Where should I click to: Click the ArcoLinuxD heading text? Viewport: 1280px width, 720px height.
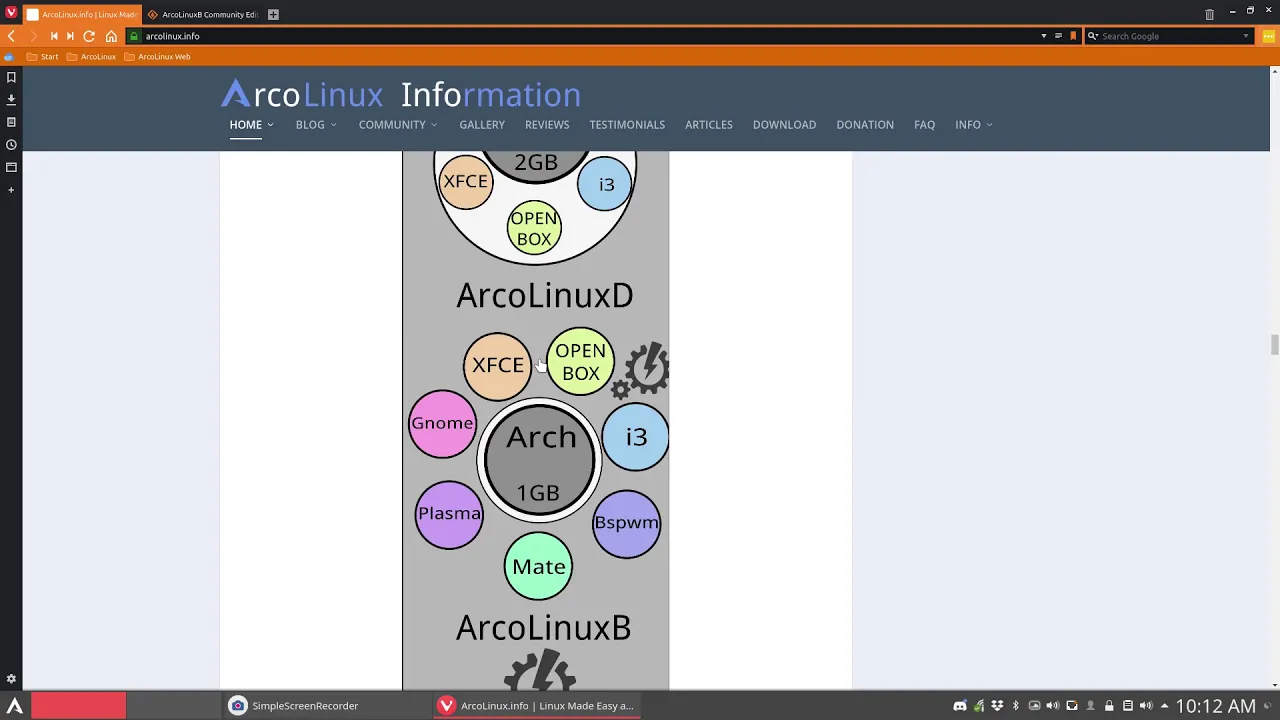pos(544,296)
